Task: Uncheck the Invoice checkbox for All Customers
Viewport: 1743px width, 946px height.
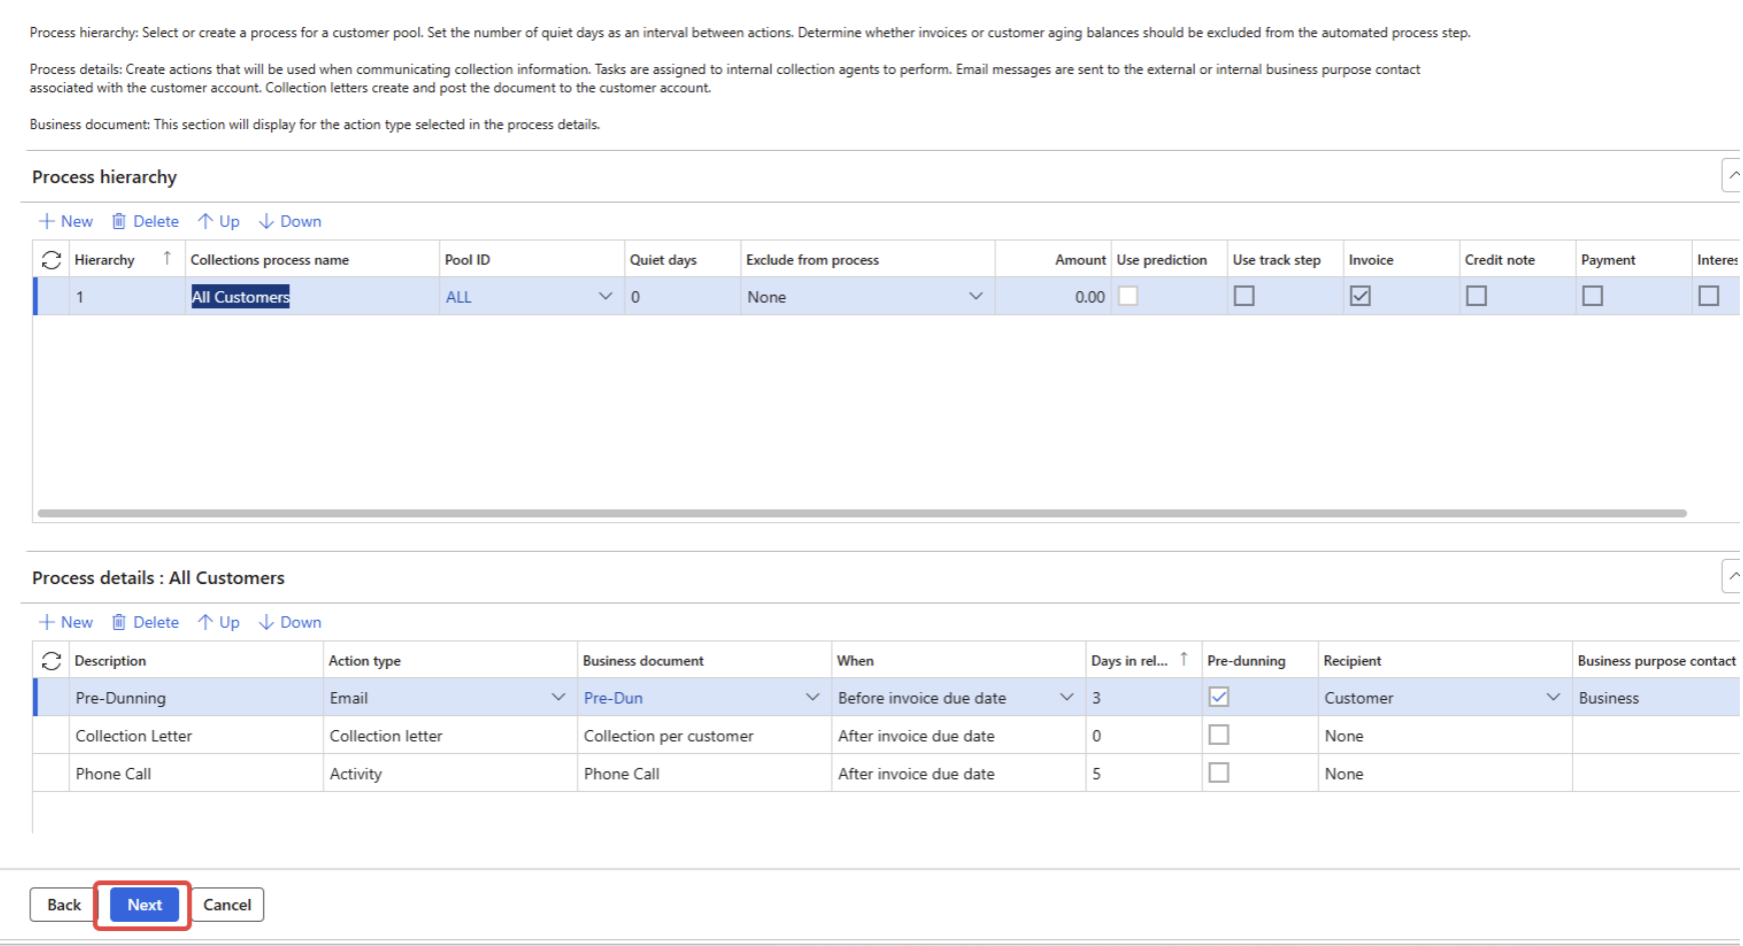Action: coord(1360,296)
